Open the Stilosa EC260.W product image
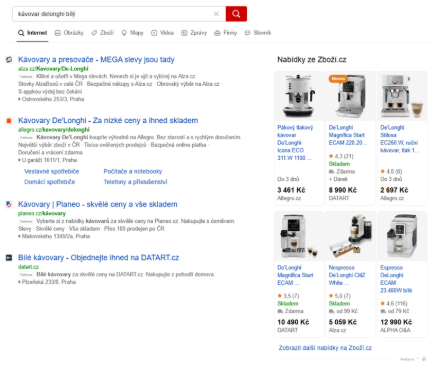 point(402,96)
